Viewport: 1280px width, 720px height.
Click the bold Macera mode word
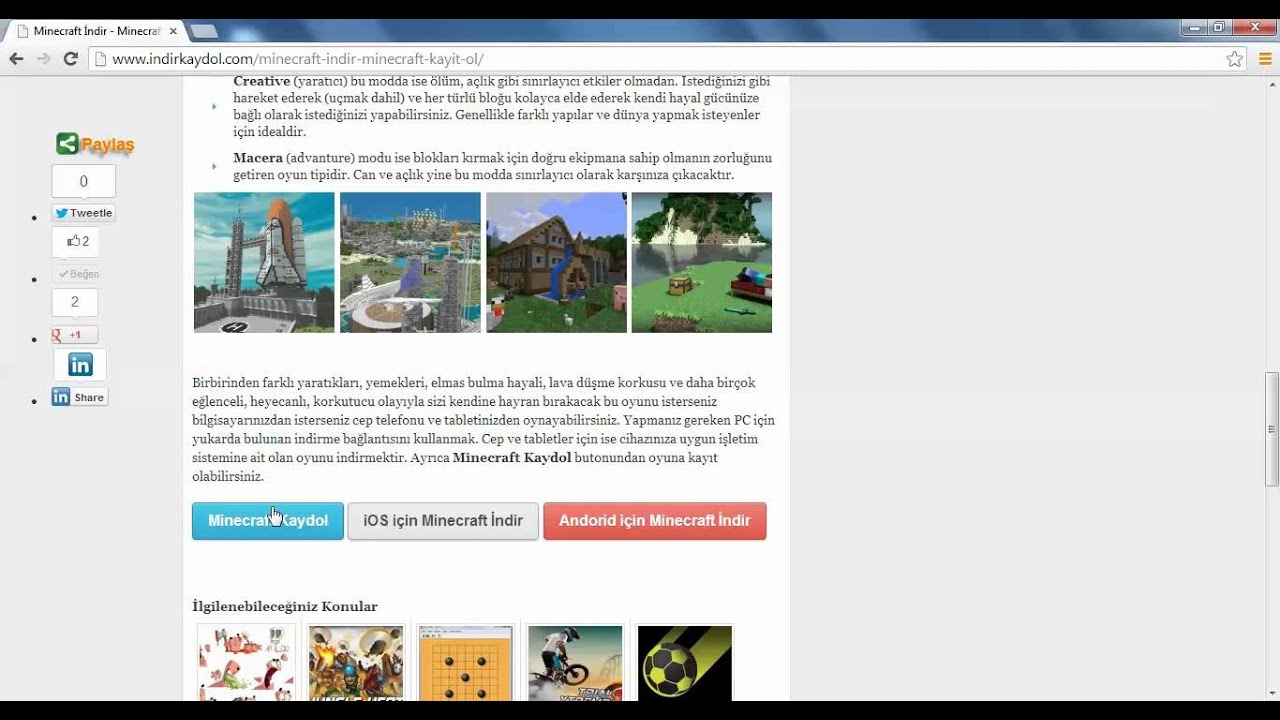click(258, 158)
